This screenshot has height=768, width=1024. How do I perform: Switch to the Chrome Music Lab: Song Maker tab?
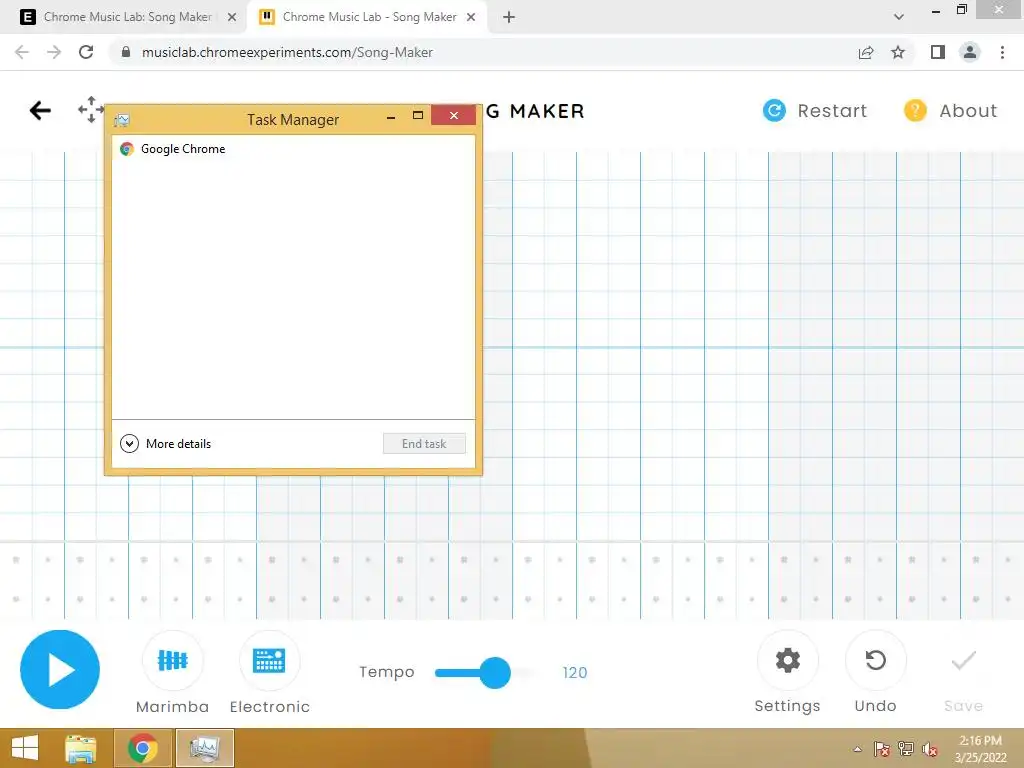pyautogui.click(x=128, y=17)
